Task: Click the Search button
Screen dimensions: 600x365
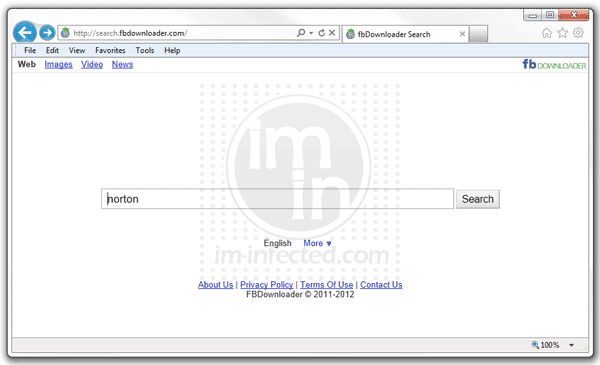Action: 478,199
